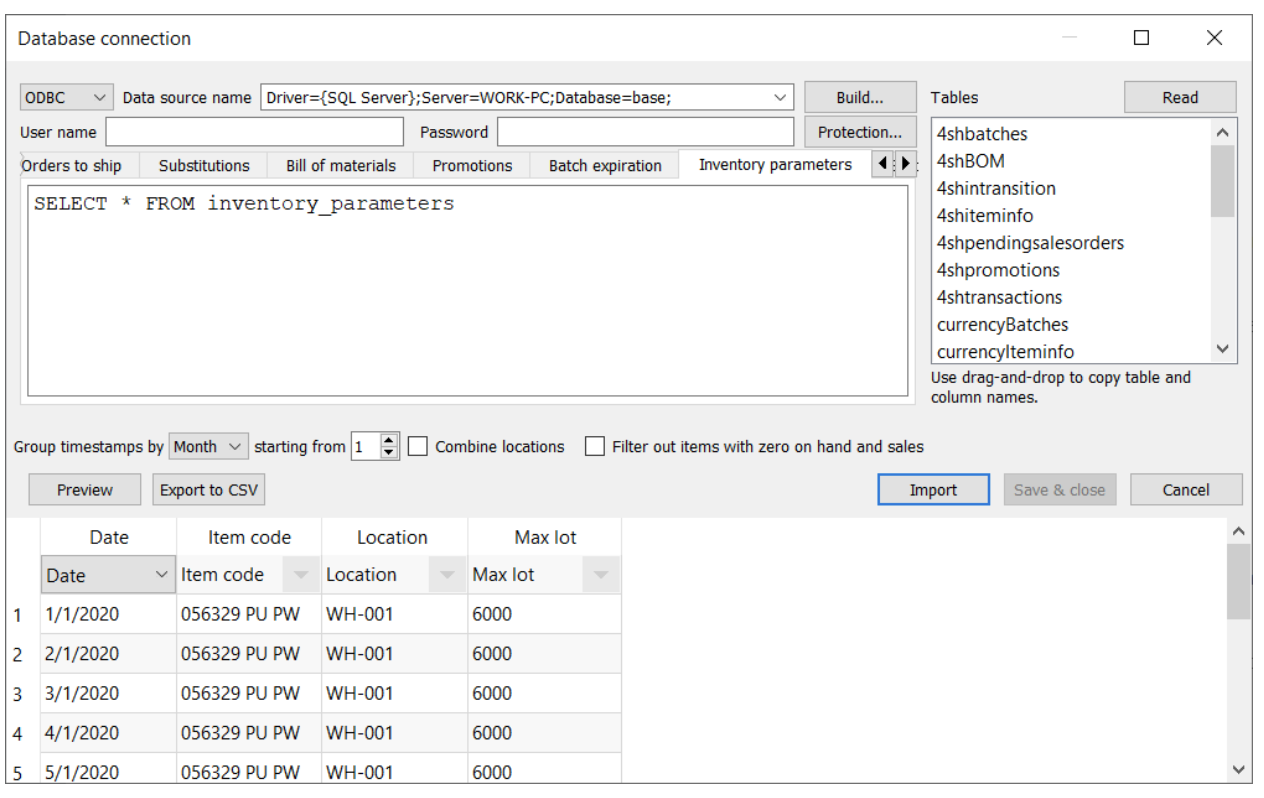Open the Item code column filter arrow
The width and height of the screenshot is (1264, 798).
[x=300, y=575]
